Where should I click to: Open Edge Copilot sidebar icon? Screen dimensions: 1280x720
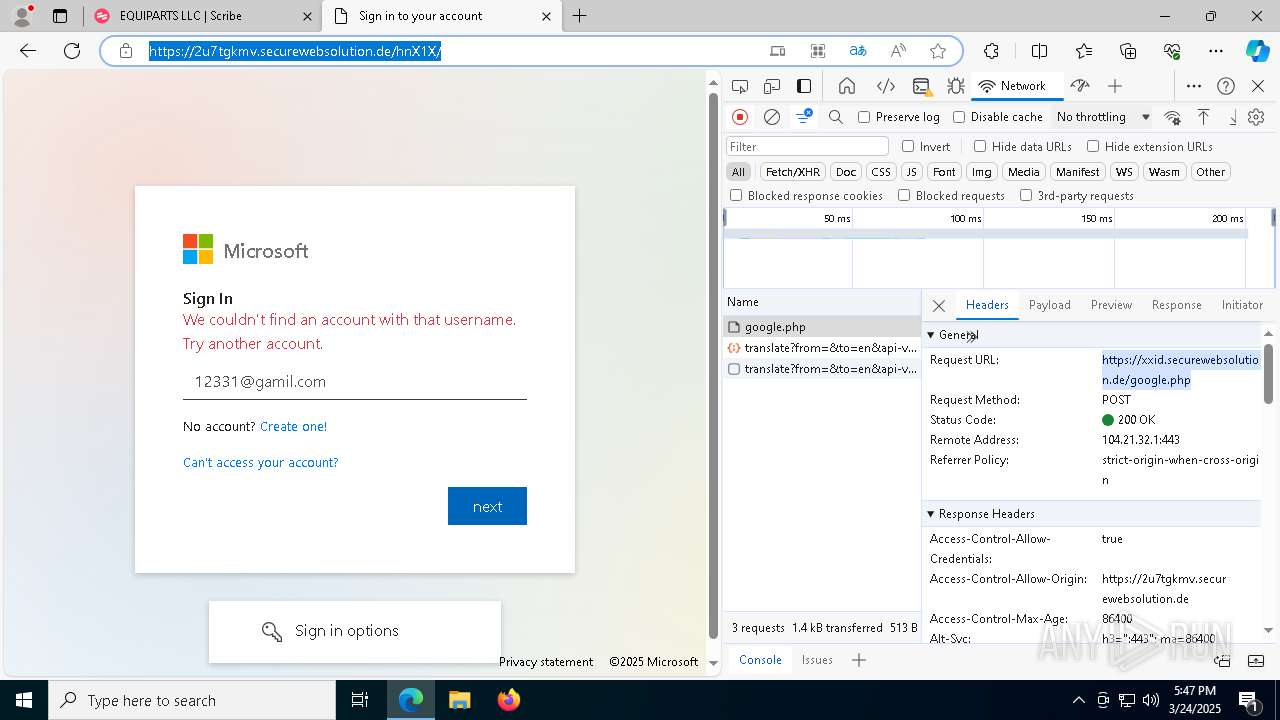(x=1257, y=51)
